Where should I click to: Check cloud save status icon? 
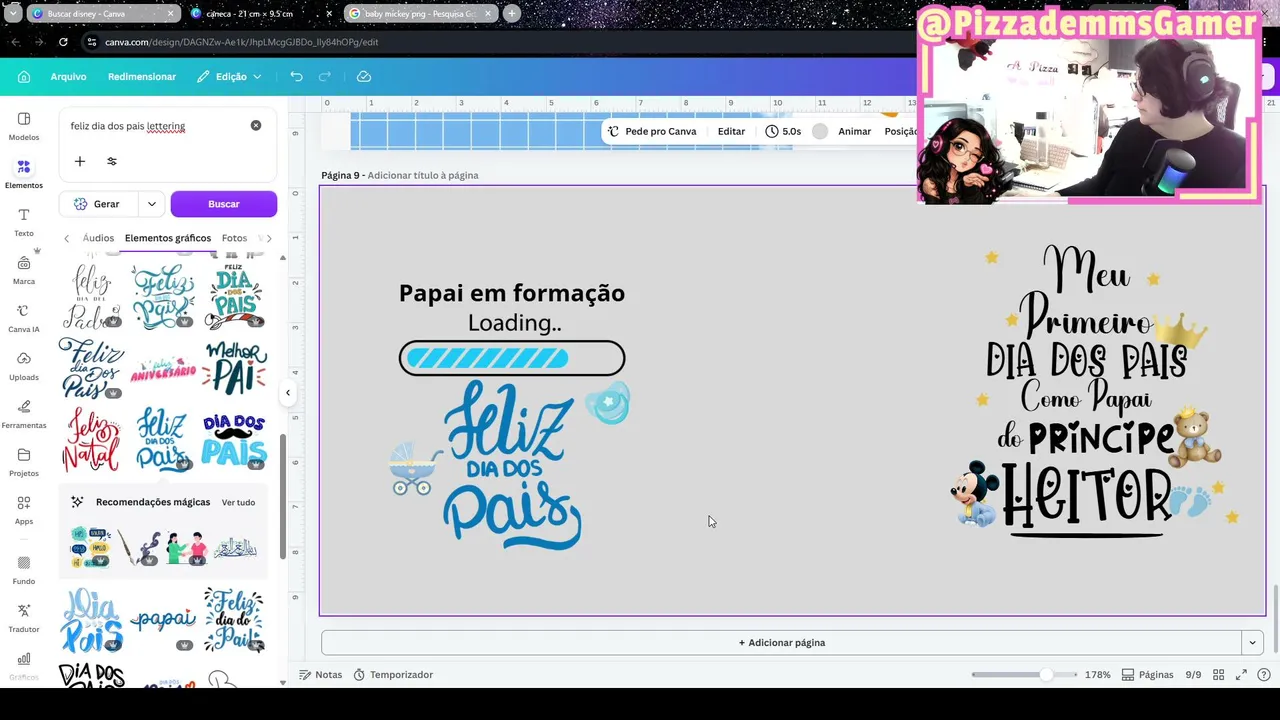pos(364,77)
